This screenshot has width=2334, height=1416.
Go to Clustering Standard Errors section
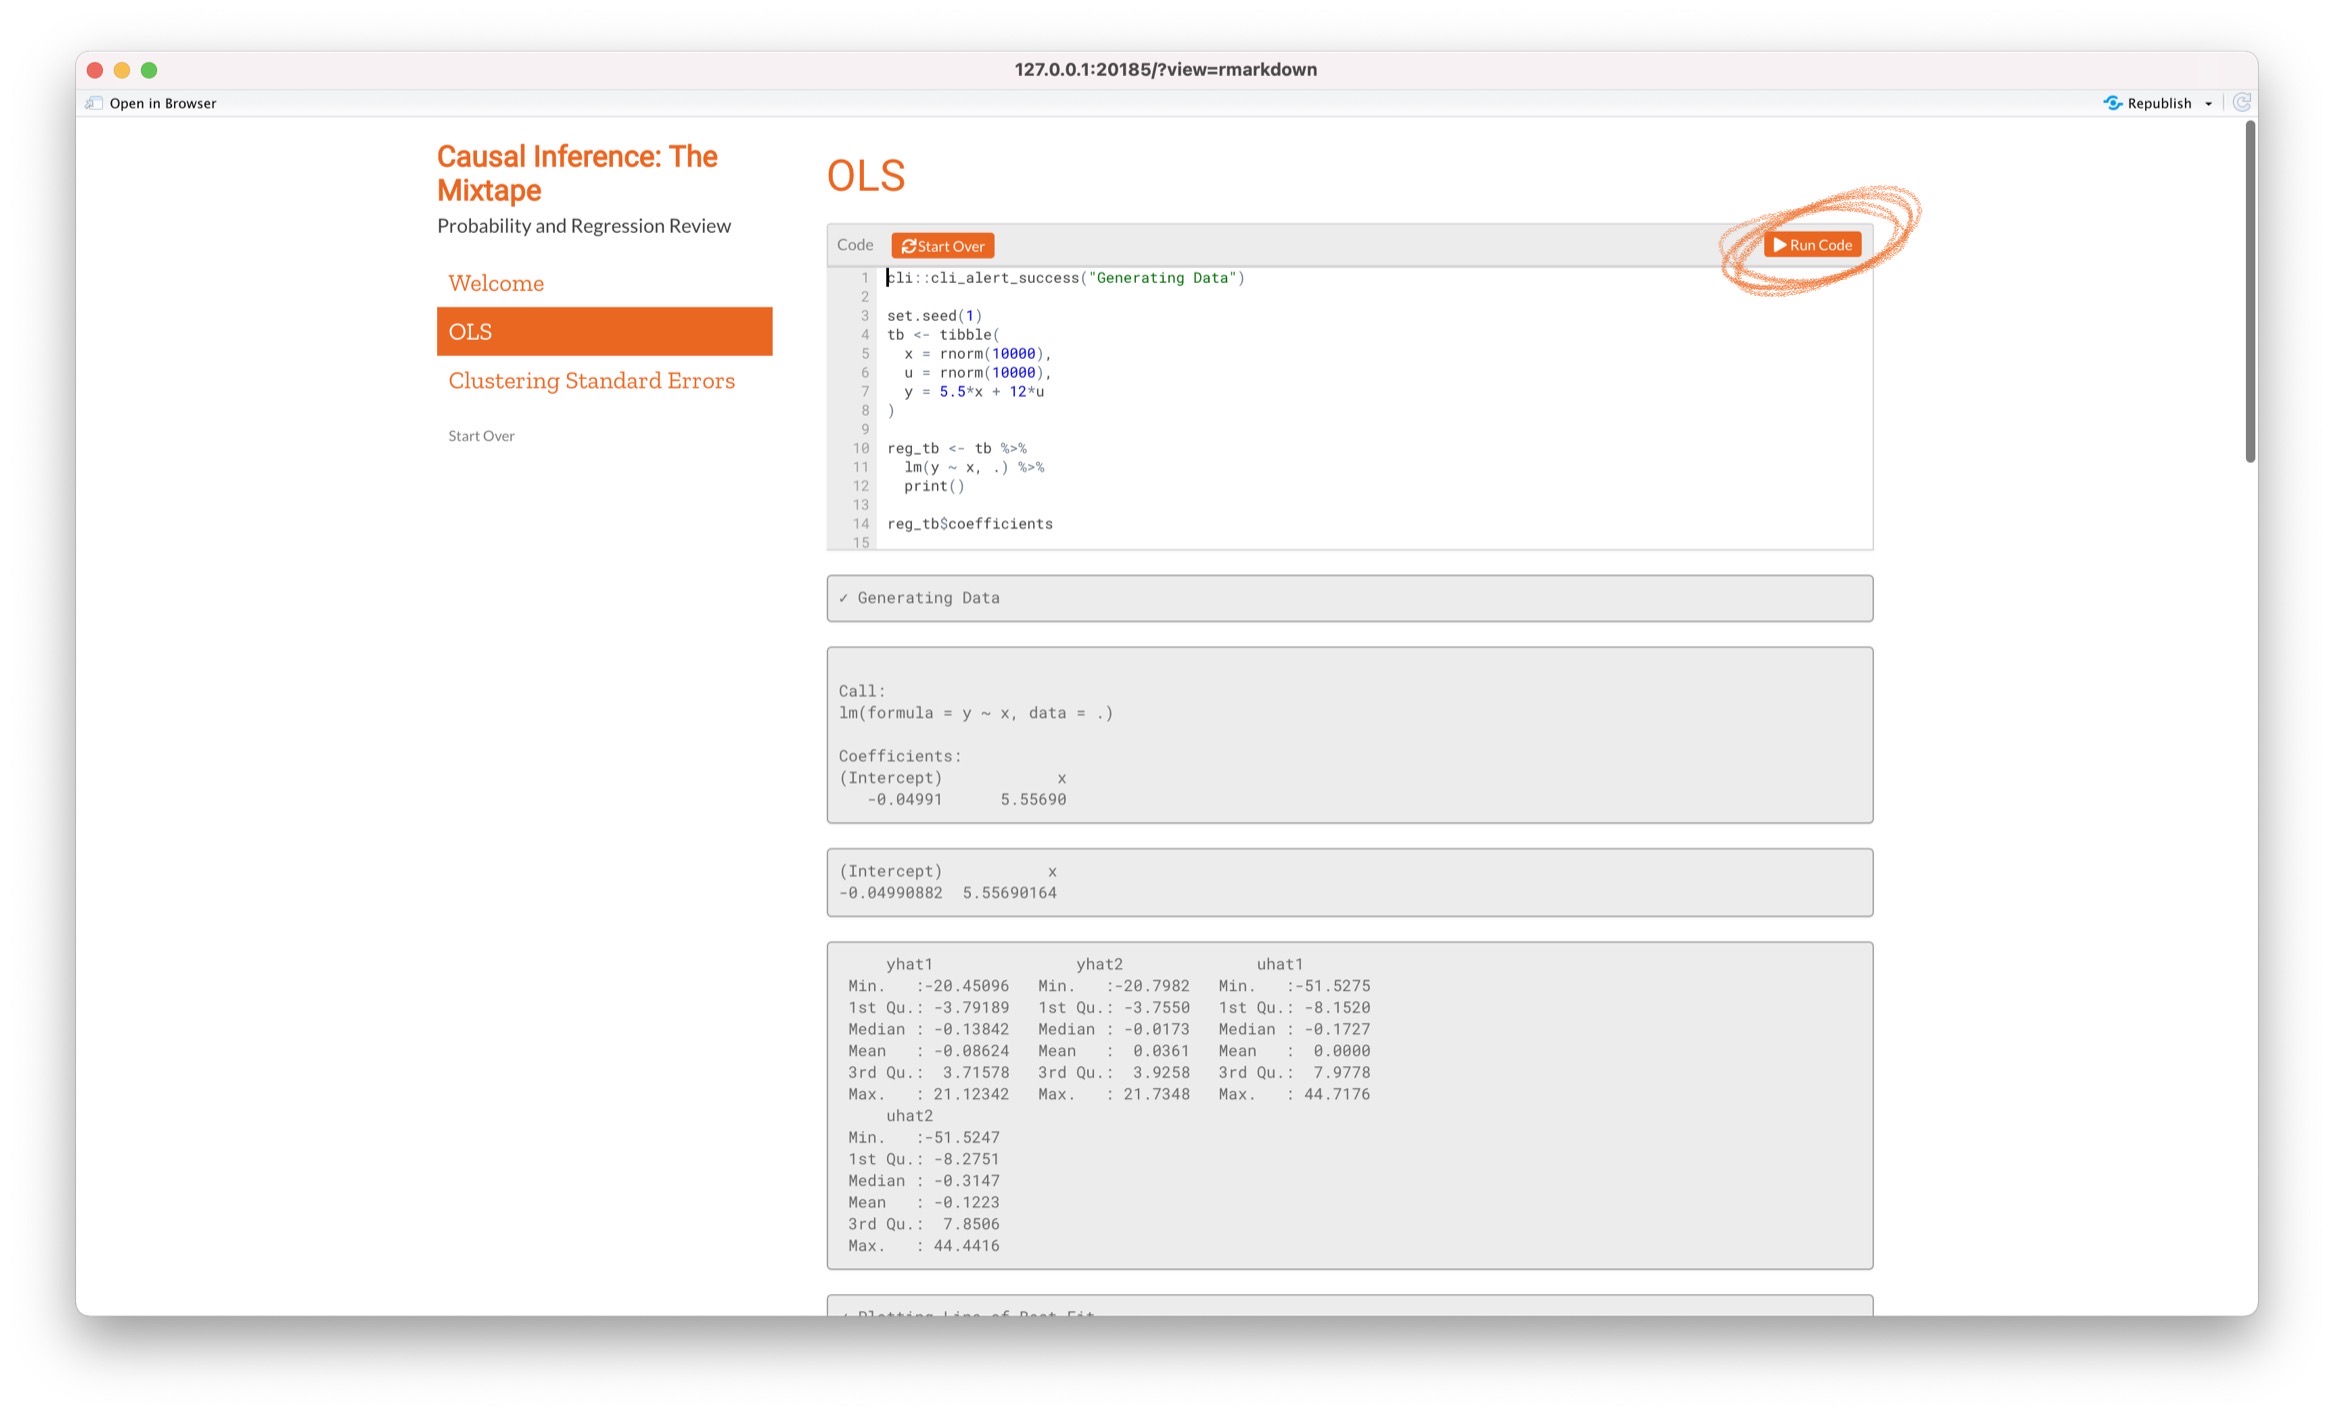(x=591, y=381)
